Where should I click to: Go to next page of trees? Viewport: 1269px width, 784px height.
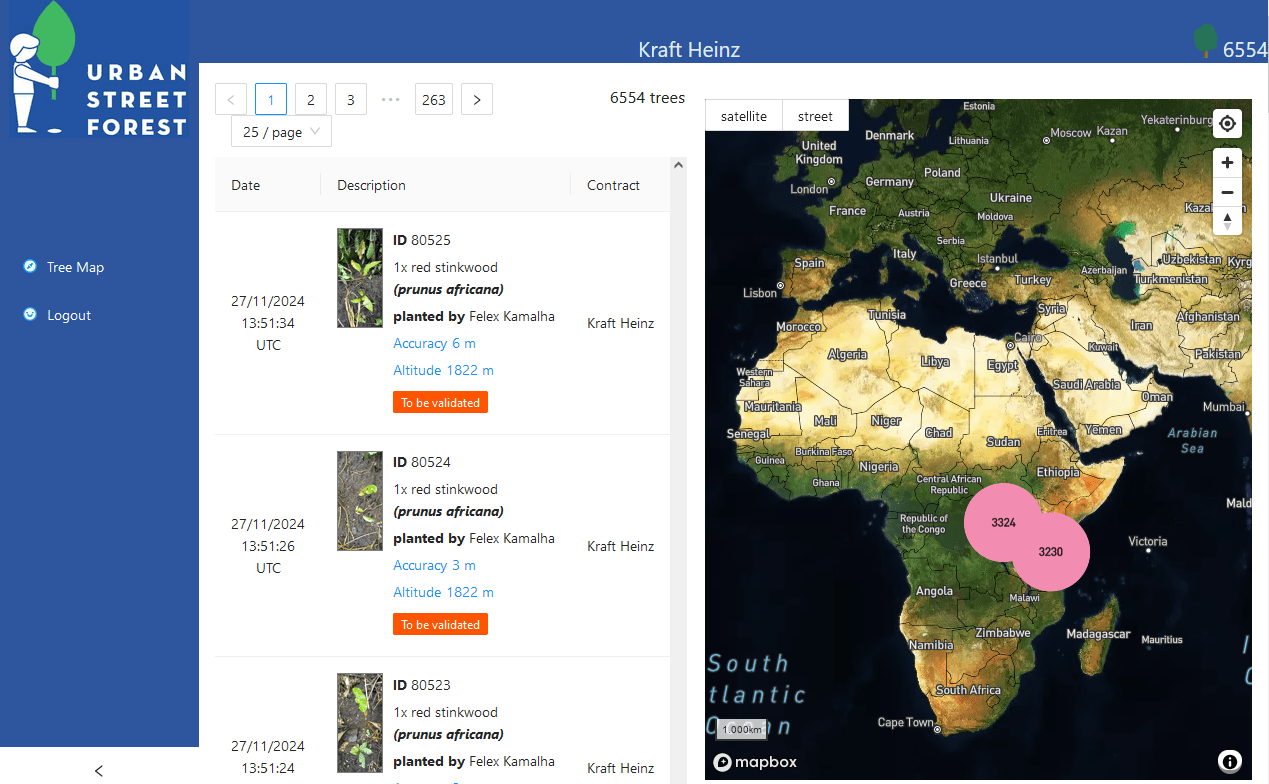point(477,99)
